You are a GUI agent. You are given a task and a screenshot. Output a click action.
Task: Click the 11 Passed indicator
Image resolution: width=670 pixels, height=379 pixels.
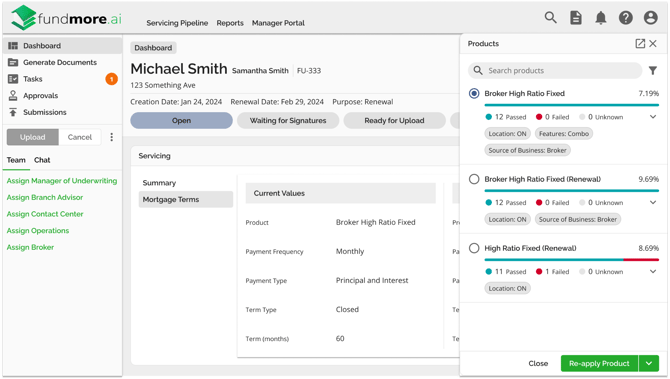pyautogui.click(x=506, y=272)
